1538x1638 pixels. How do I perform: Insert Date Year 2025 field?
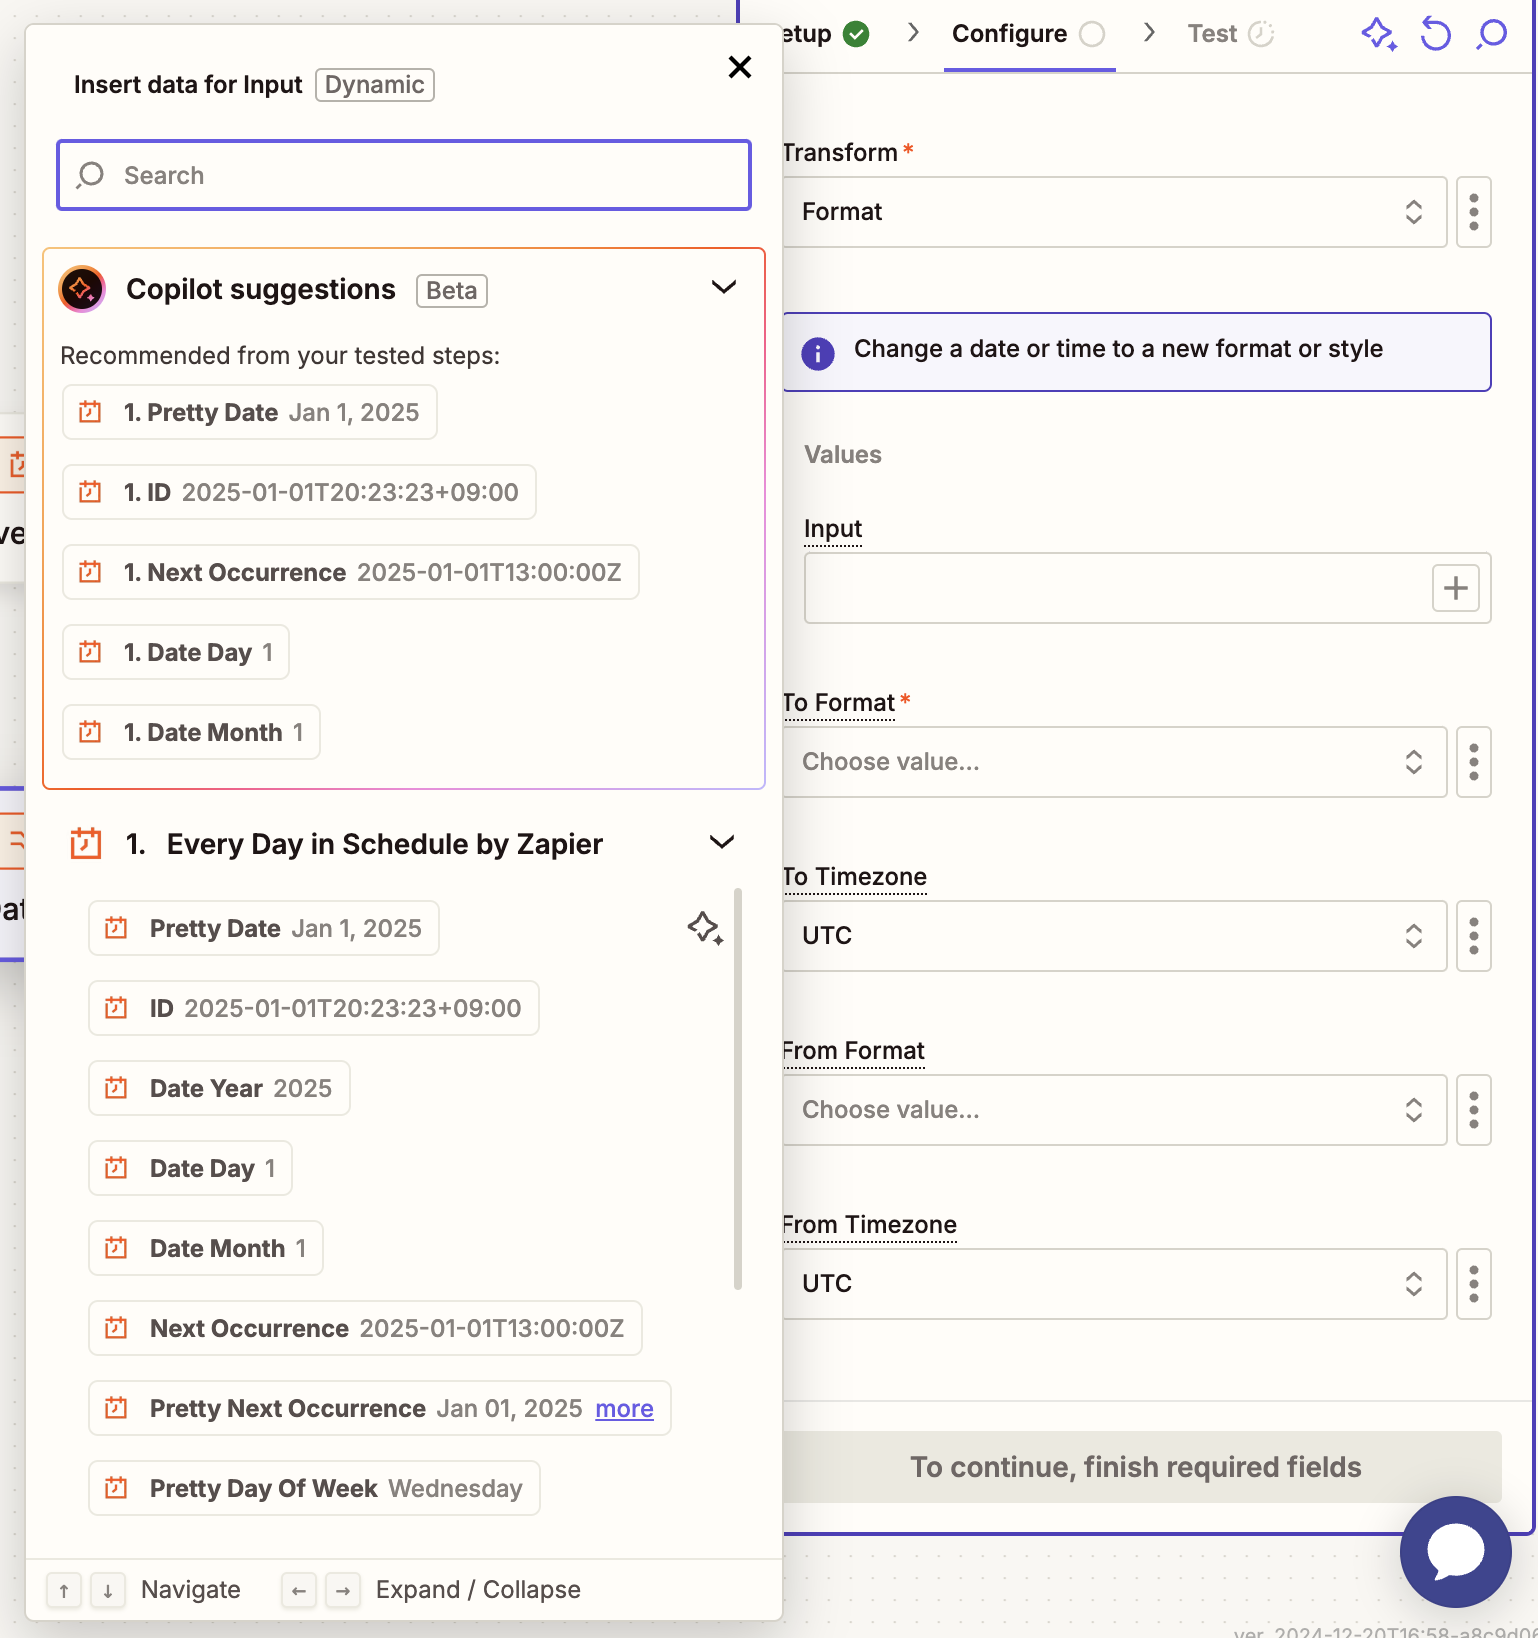point(219,1088)
